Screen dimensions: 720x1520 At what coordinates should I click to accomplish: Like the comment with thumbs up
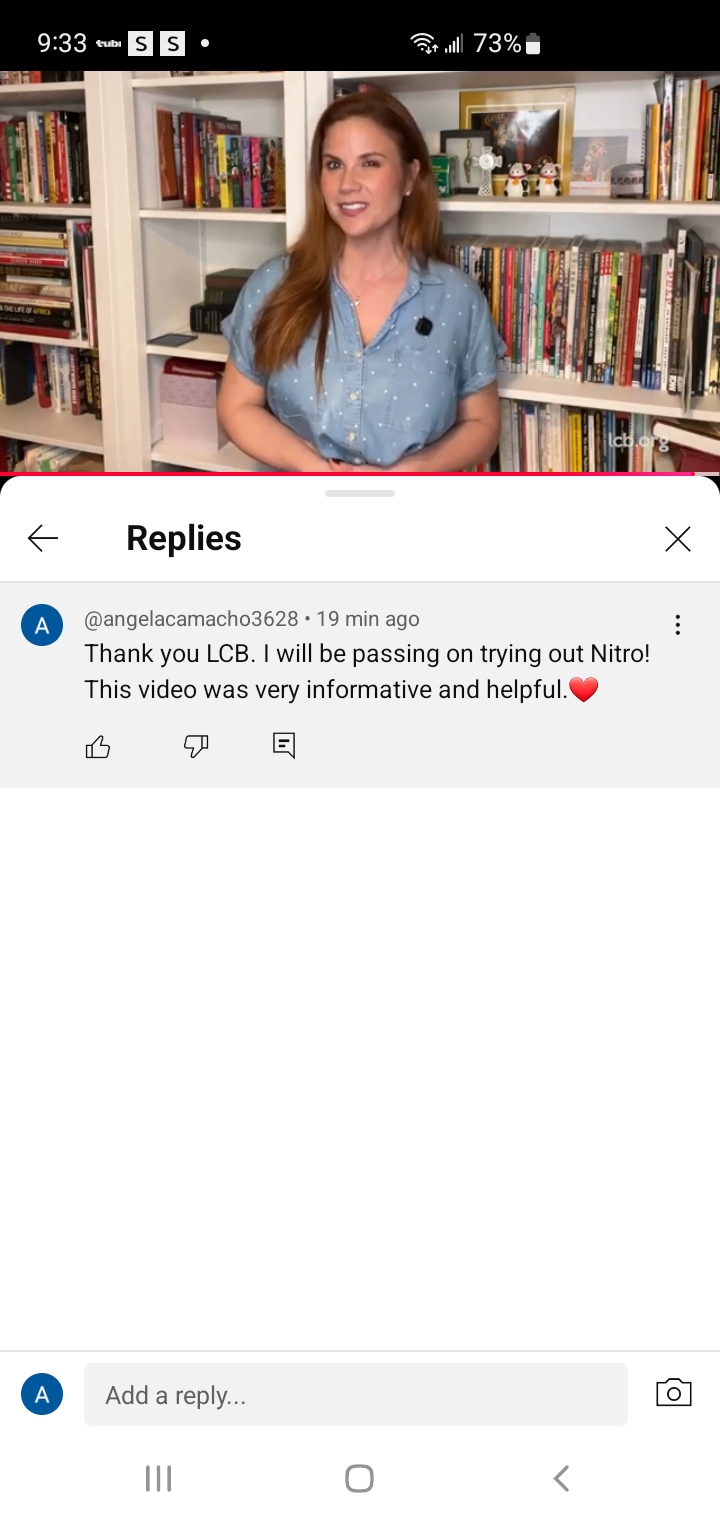[98, 746]
